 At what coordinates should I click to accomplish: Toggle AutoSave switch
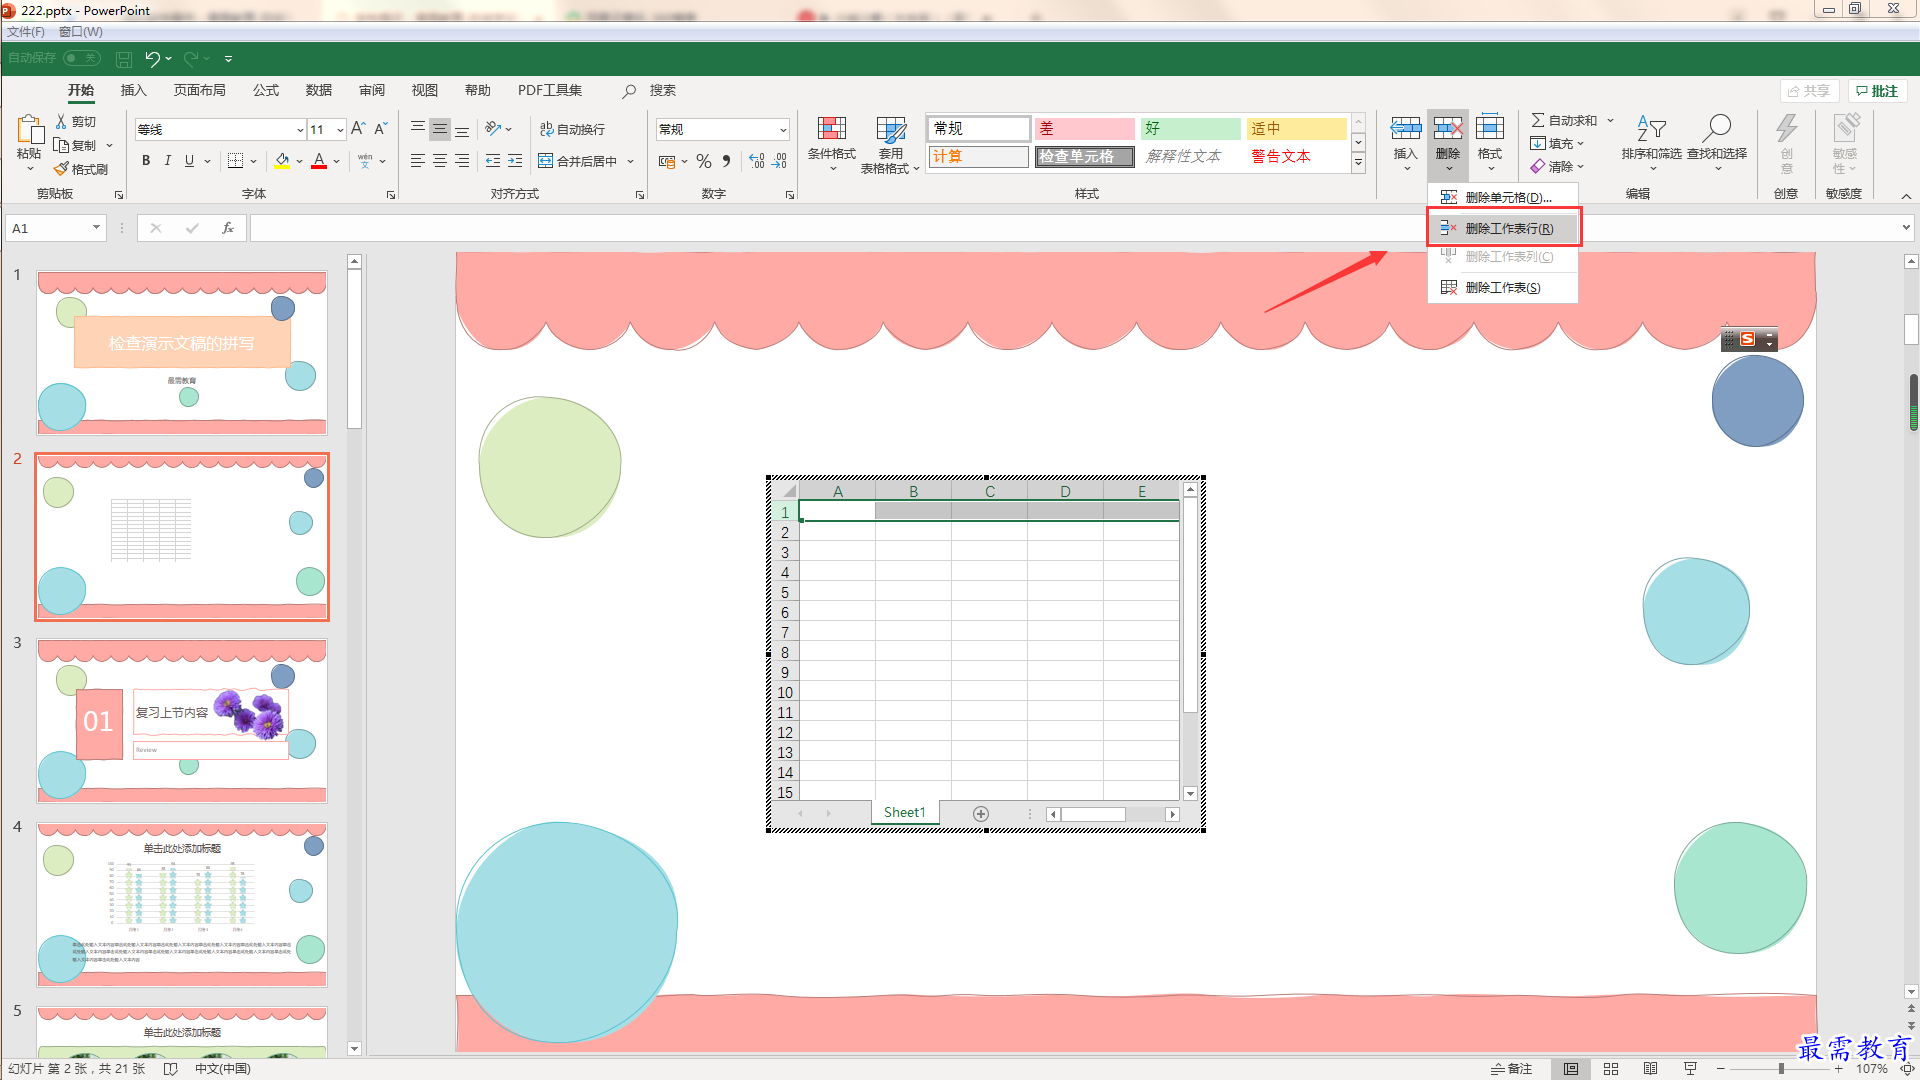point(82,58)
